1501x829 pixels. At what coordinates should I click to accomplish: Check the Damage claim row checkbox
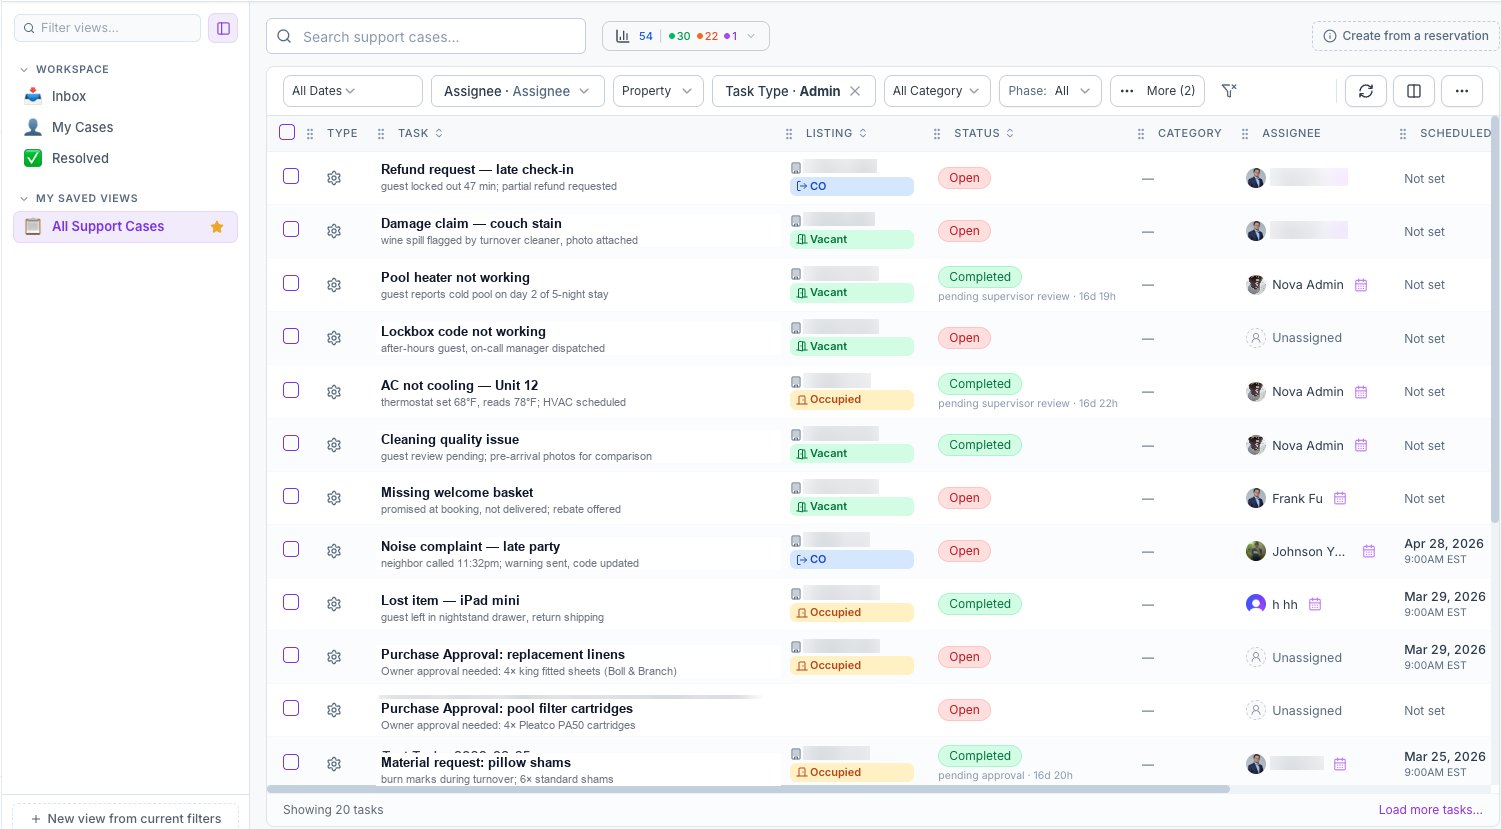[291, 229]
